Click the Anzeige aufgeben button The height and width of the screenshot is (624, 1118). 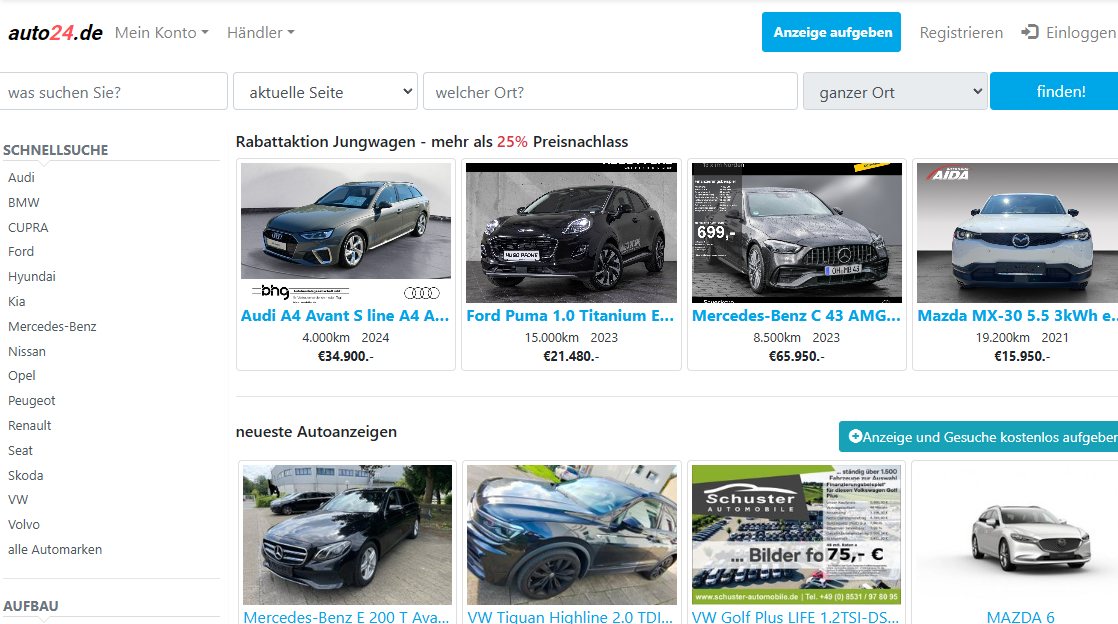point(831,32)
